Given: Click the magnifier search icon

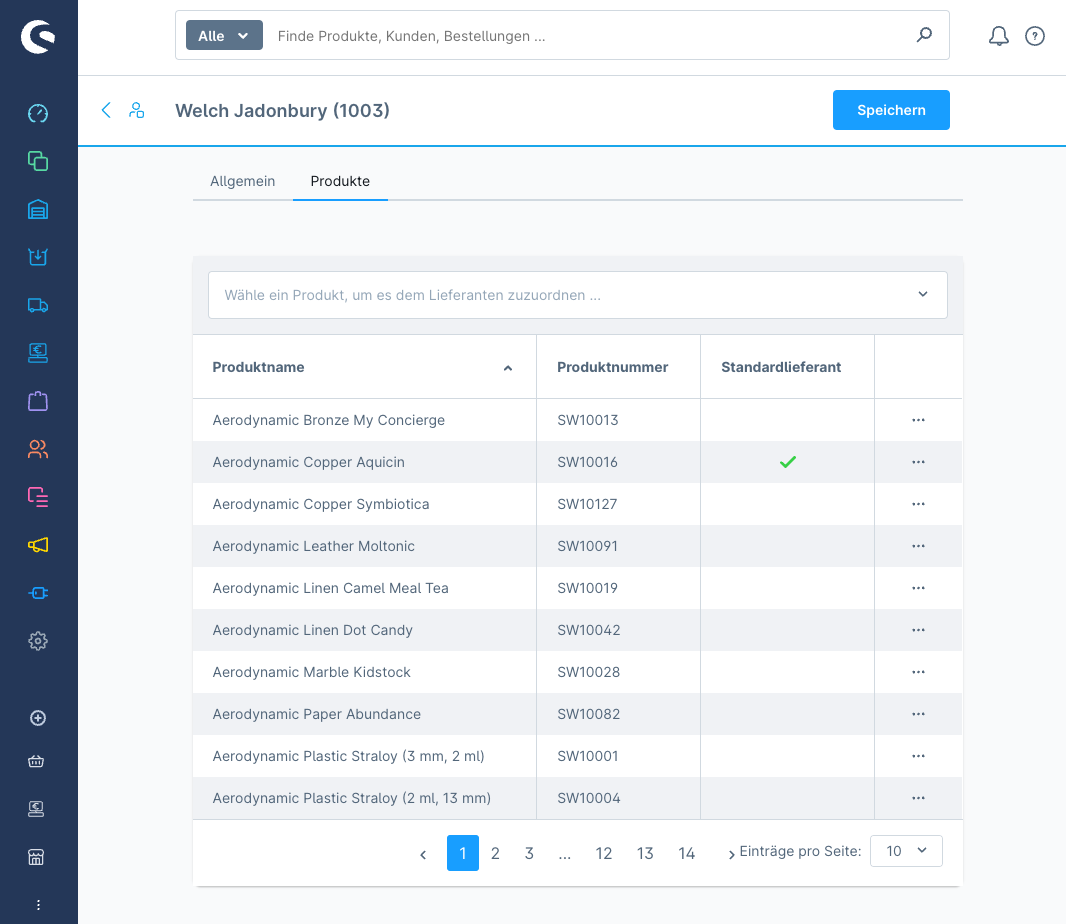Looking at the screenshot, I should (x=924, y=36).
